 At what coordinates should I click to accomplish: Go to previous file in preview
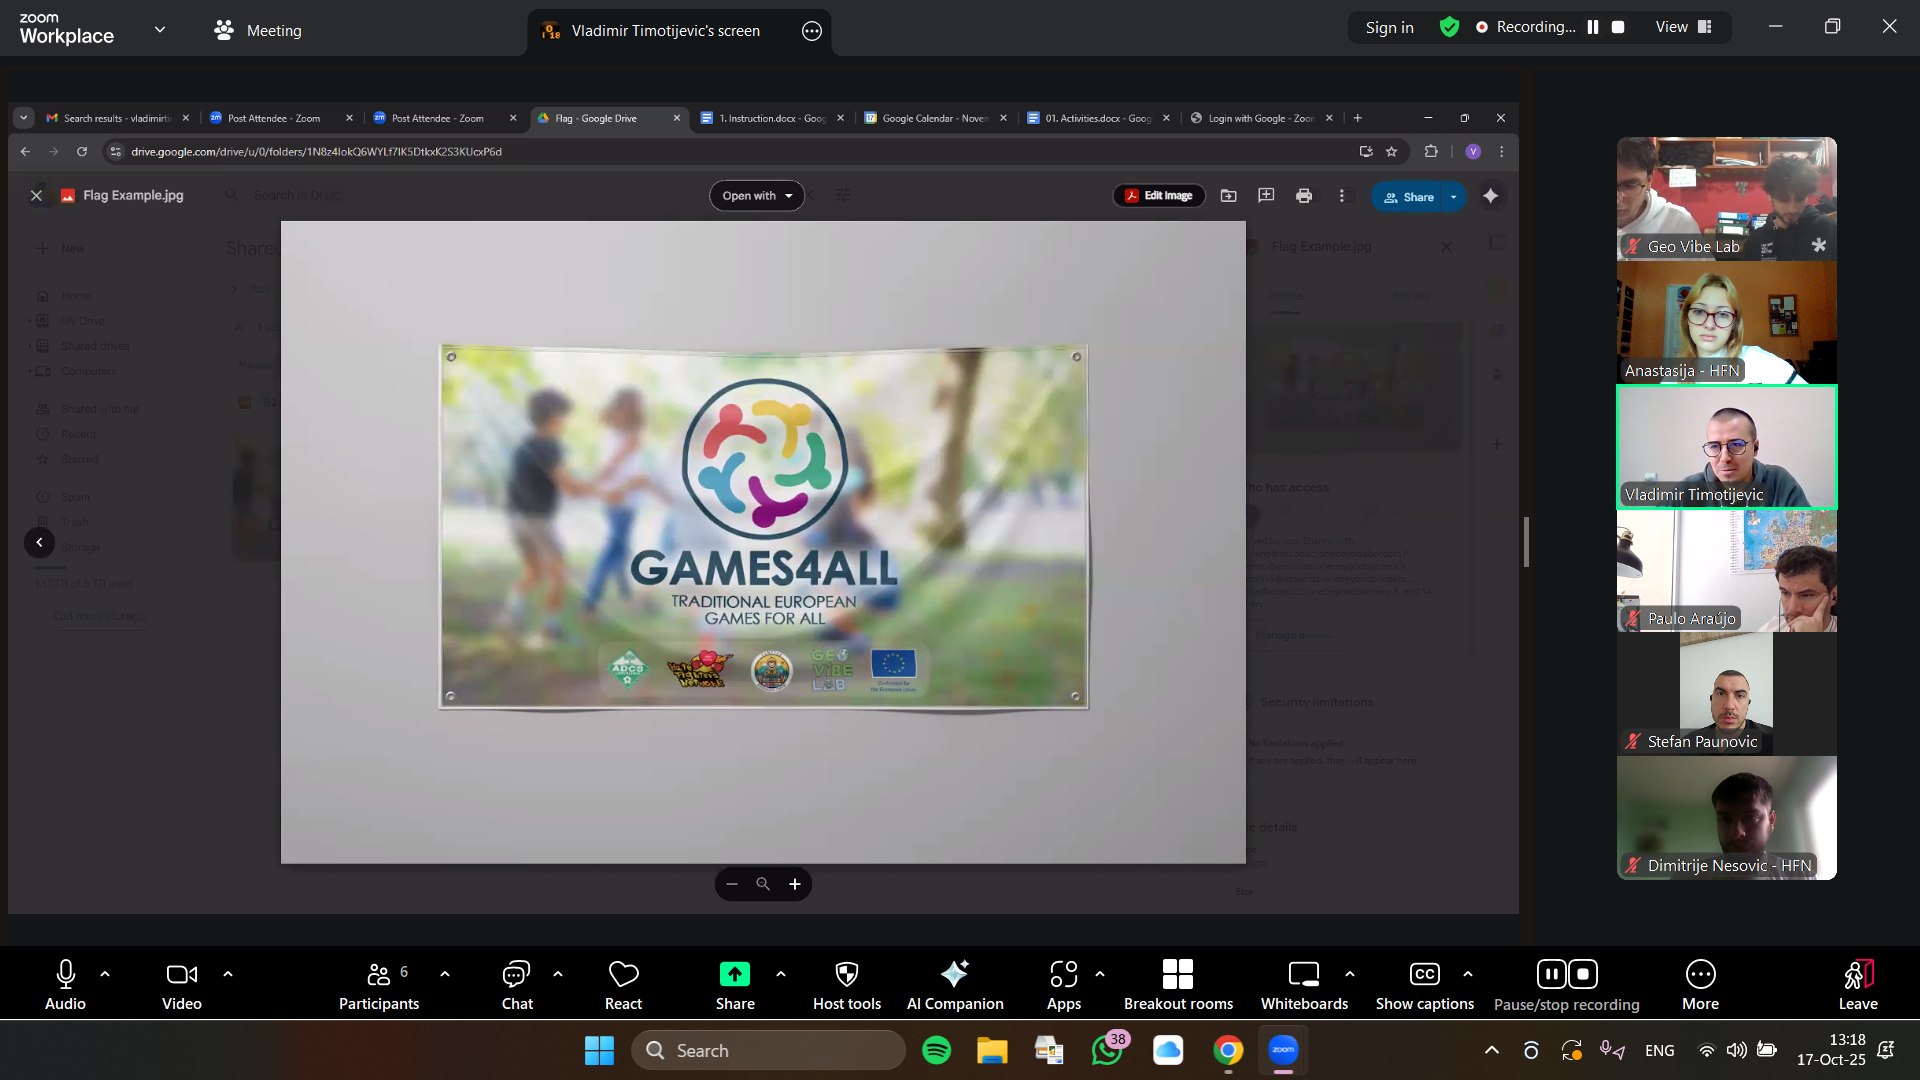coord(39,543)
